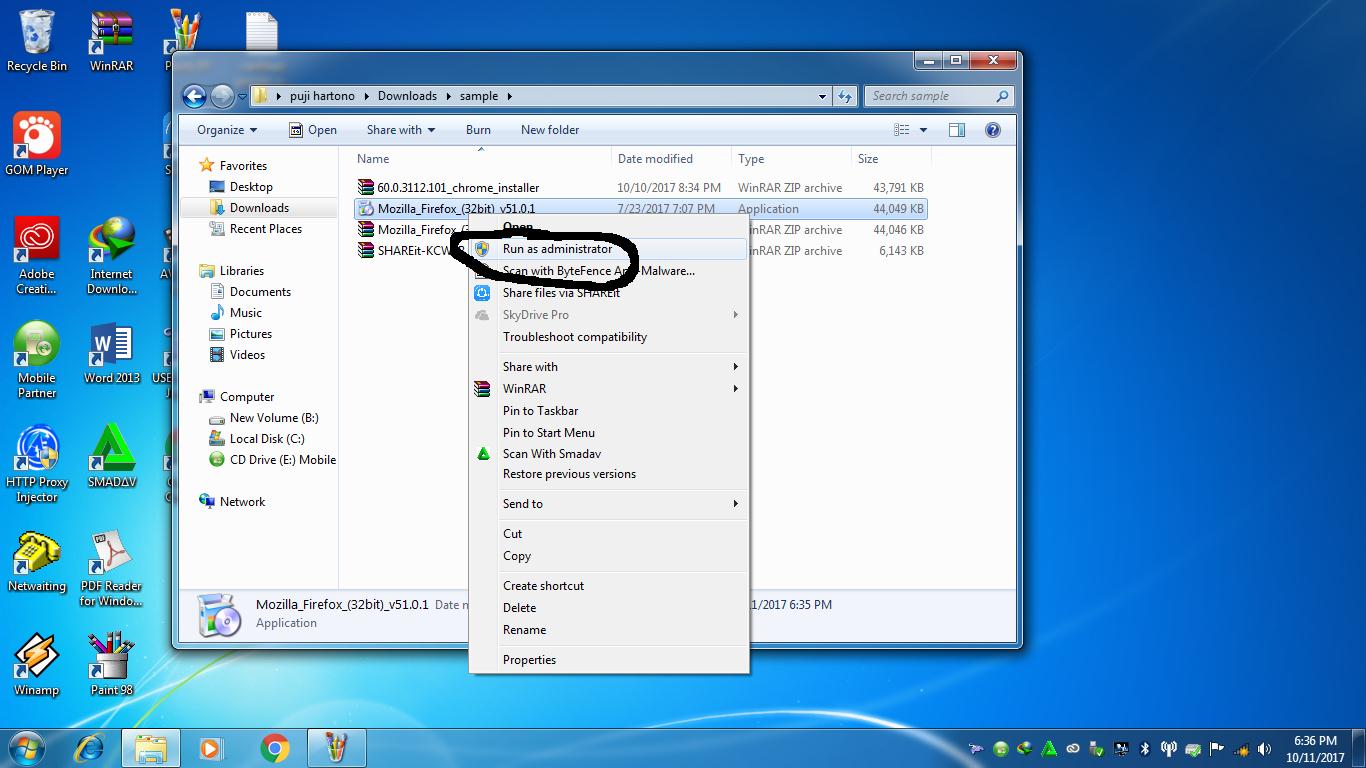Open the view options dropdown arrow
This screenshot has height=768, width=1366.
(x=923, y=130)
